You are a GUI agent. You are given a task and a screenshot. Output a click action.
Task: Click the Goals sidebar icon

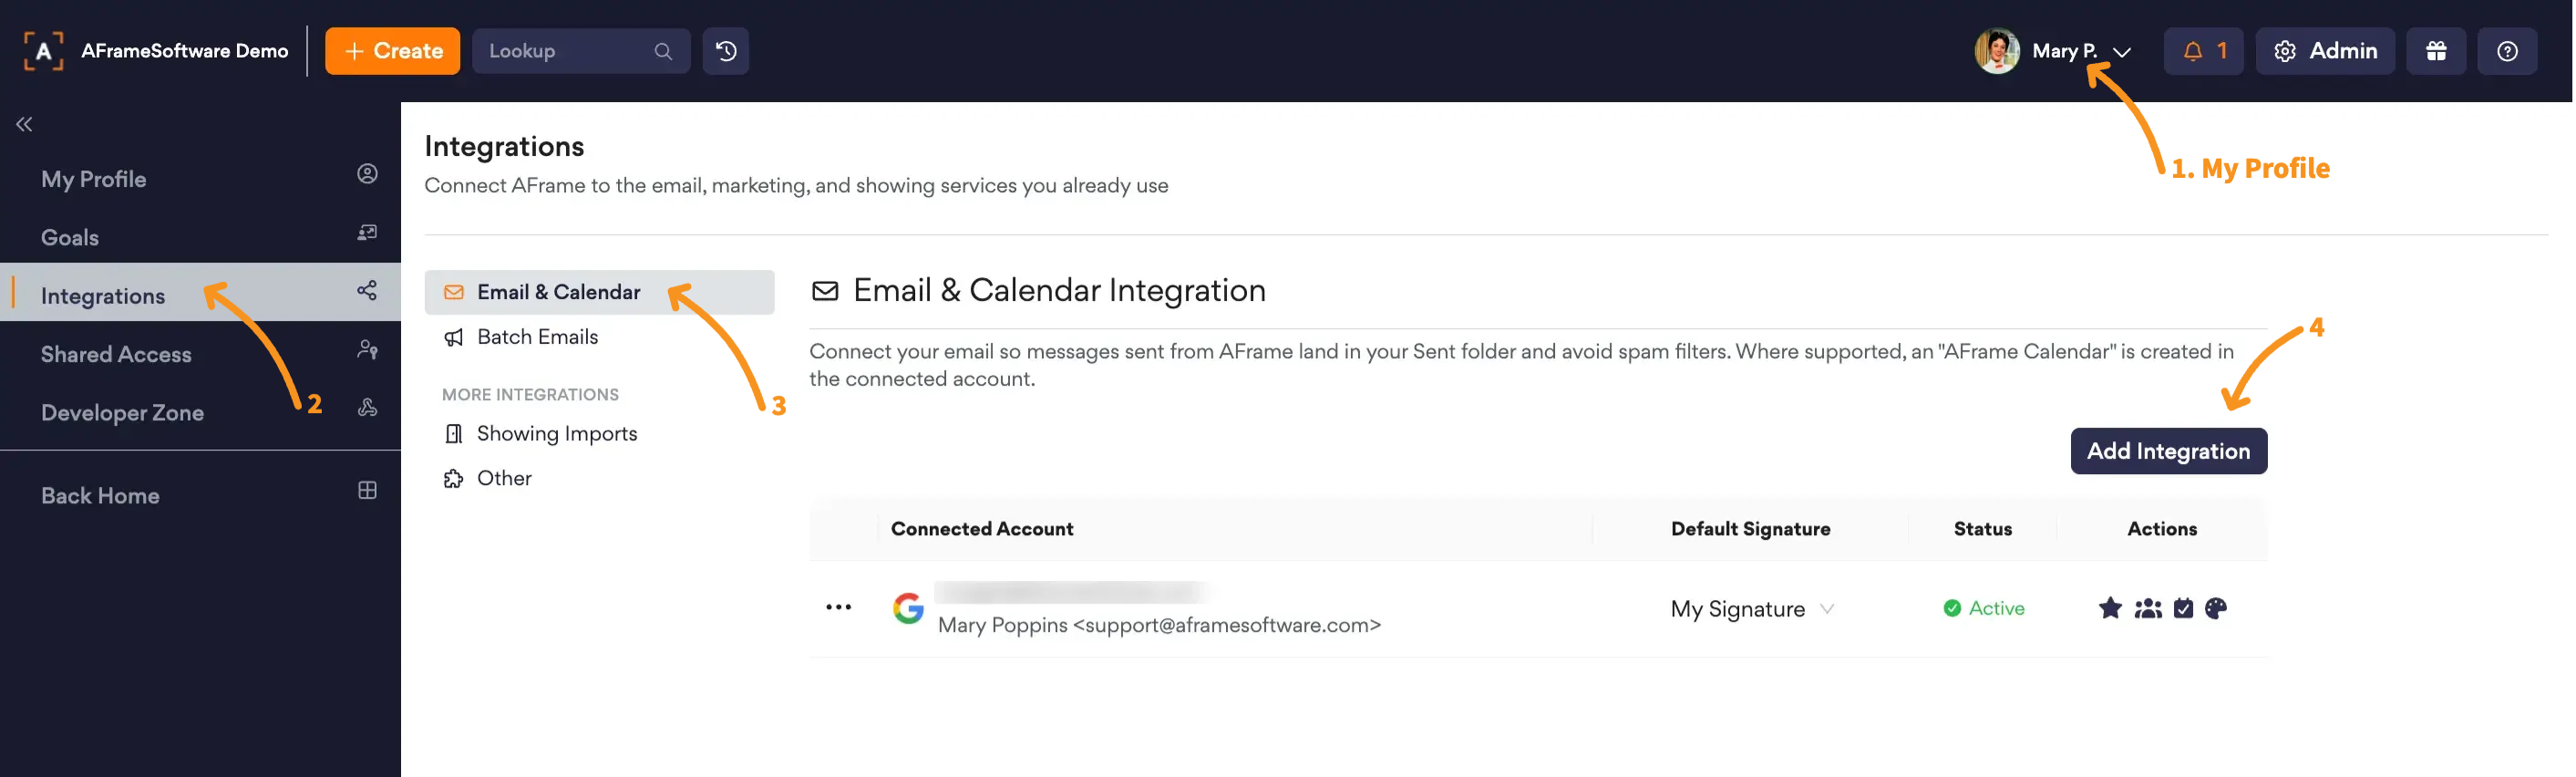tap(367, 232)
